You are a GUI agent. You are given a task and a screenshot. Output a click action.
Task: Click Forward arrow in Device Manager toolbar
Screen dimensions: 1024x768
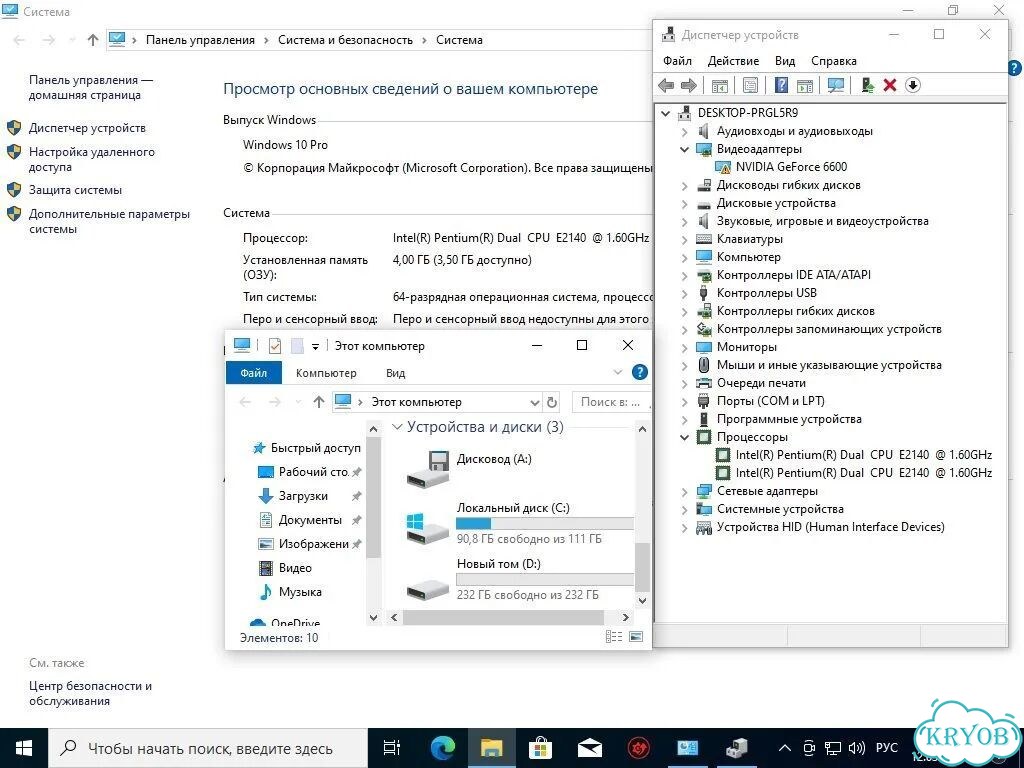689,86
